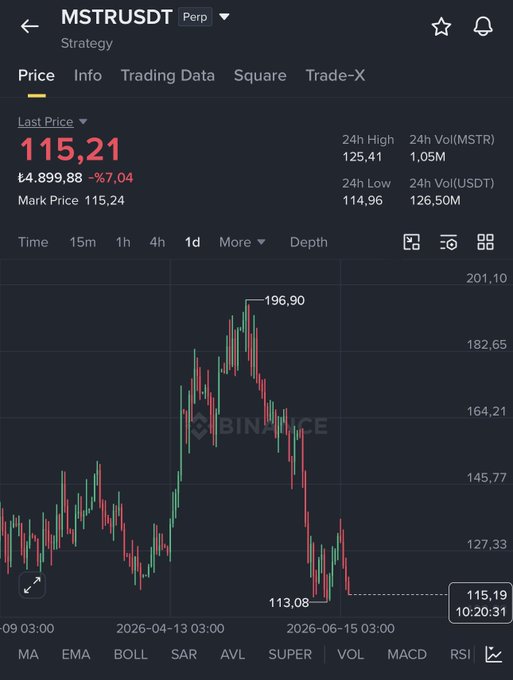
Task: Open the four-square grid layout icon
Action: (x=485, y=242)
